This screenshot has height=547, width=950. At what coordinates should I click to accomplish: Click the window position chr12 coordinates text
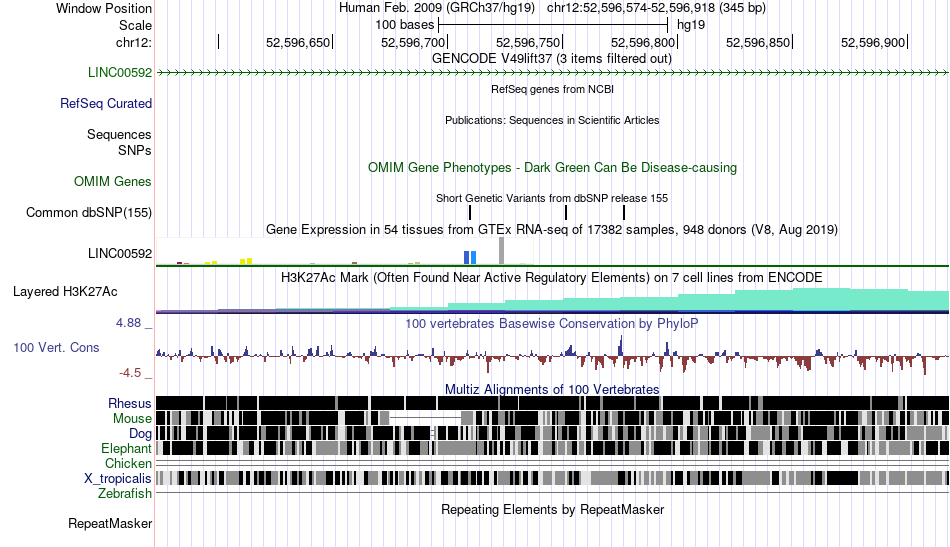coord(656,8)
